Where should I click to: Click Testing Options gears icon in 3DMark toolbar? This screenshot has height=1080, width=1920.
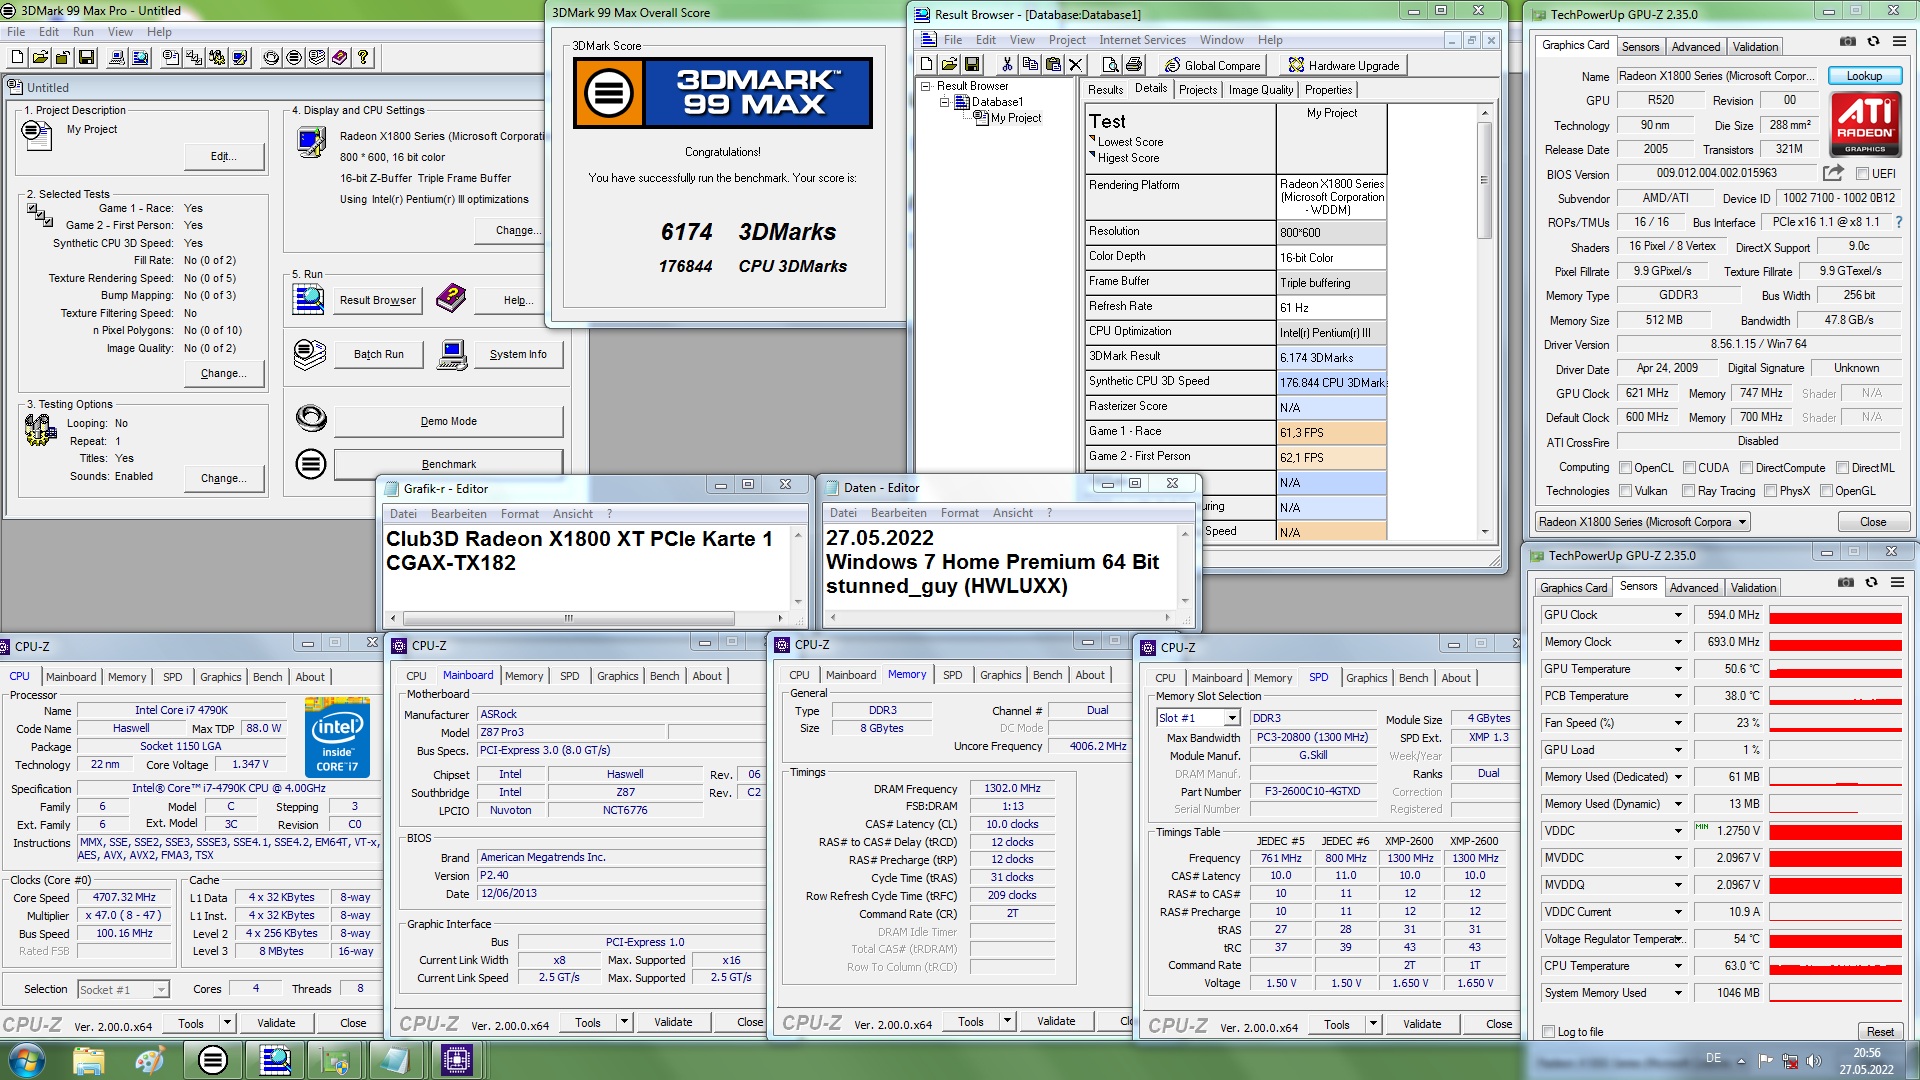pyautogui.click(x=217, y=58)
